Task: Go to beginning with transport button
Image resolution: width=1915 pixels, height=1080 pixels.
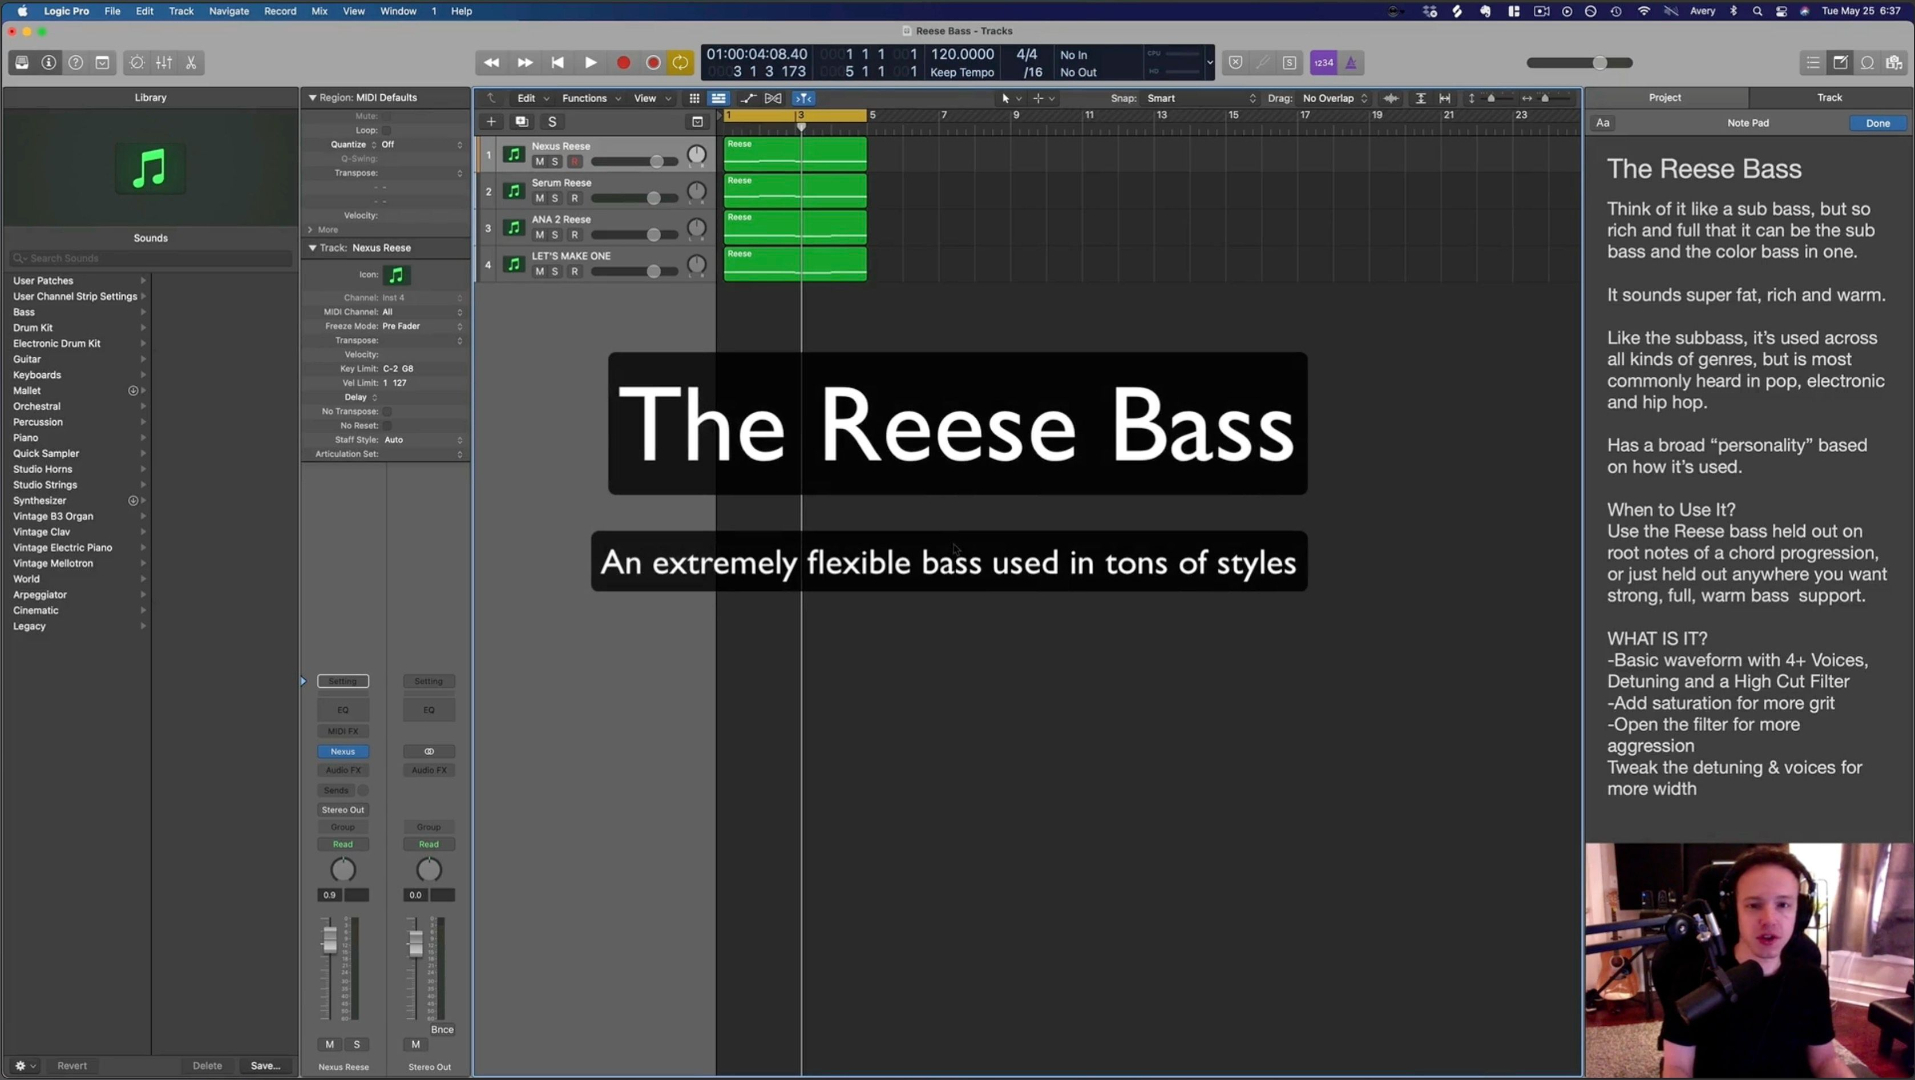Action: pos(558,63)
